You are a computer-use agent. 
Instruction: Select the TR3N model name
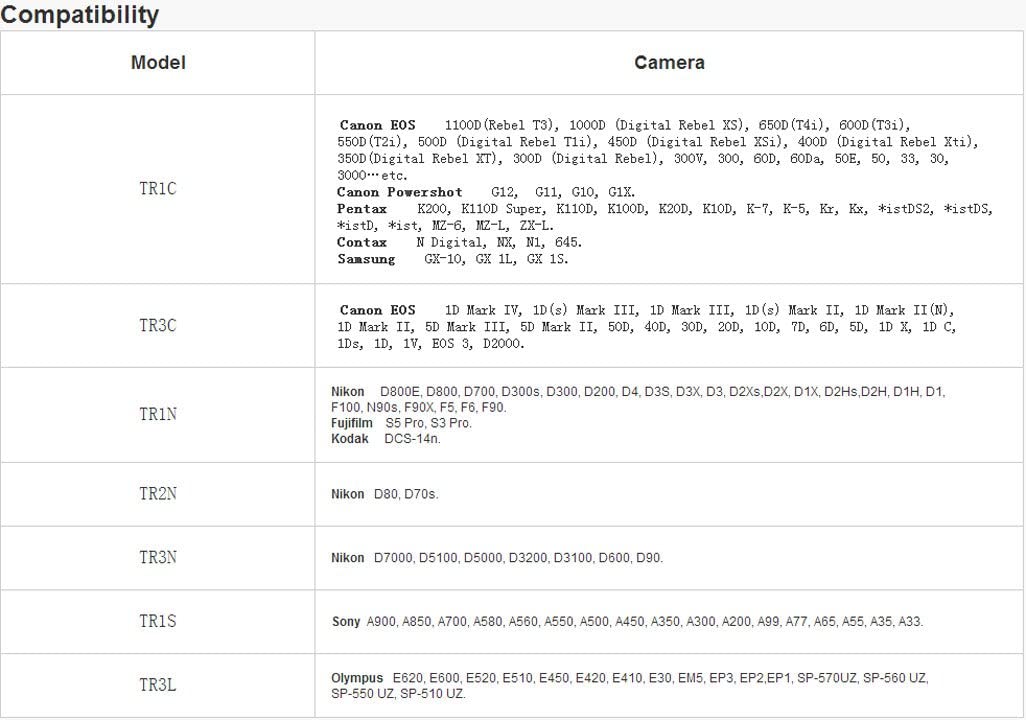click(x=158, y=557)
